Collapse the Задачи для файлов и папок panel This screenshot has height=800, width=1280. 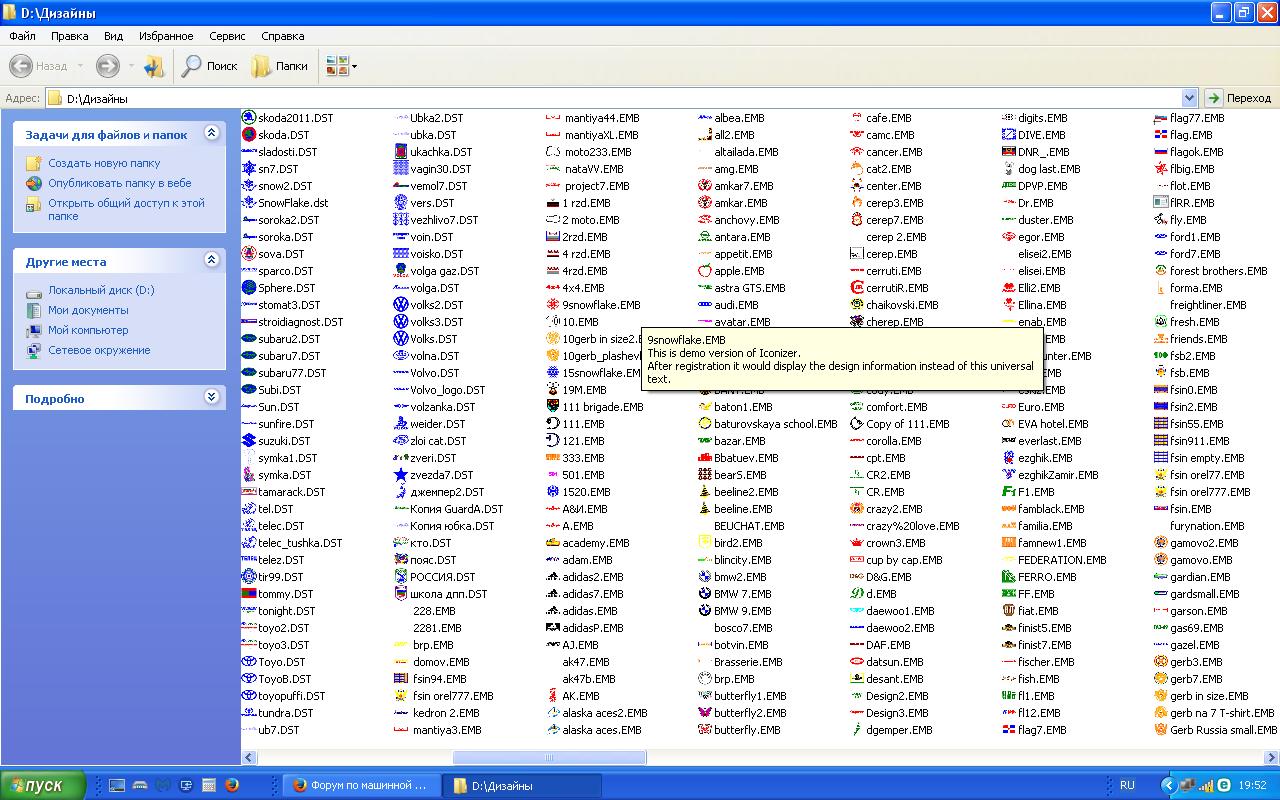[211, 133]
